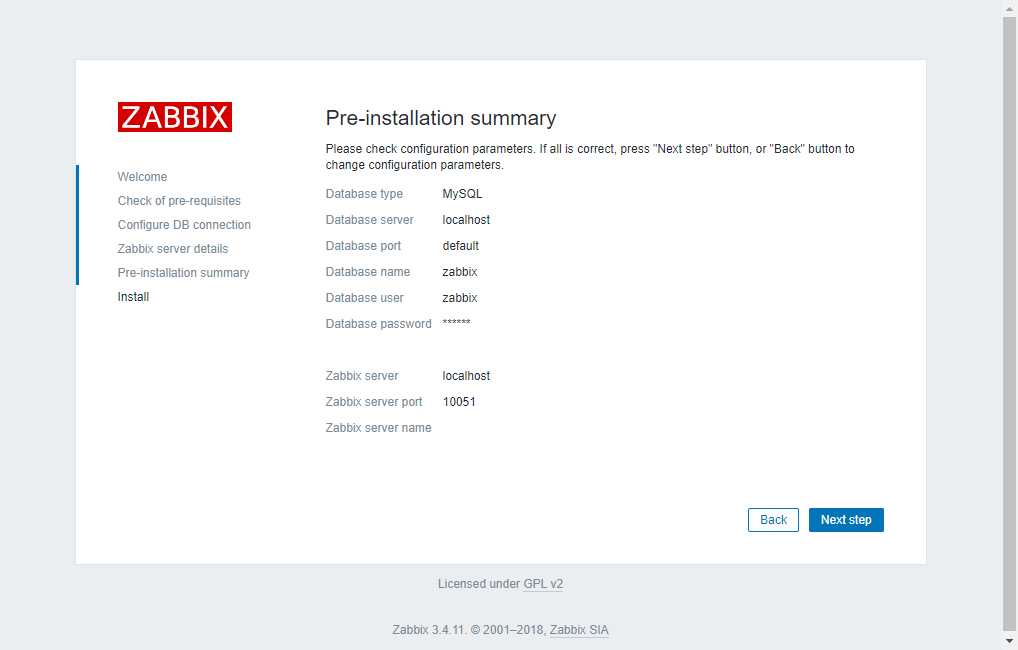This screenshot has height=650, width=1018.
Task: Click the Database password label
Action: (379, 323)
